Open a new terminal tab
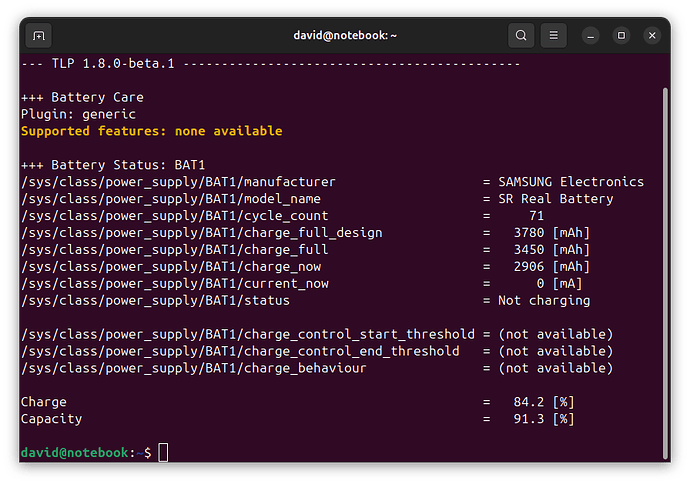 click(39, 35)
